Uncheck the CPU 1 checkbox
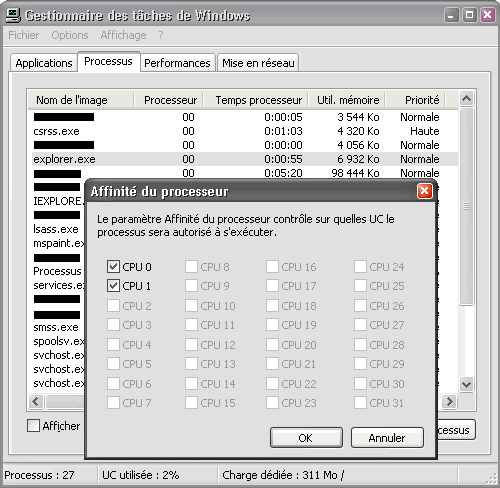500x488 pixels. [113, 286]
